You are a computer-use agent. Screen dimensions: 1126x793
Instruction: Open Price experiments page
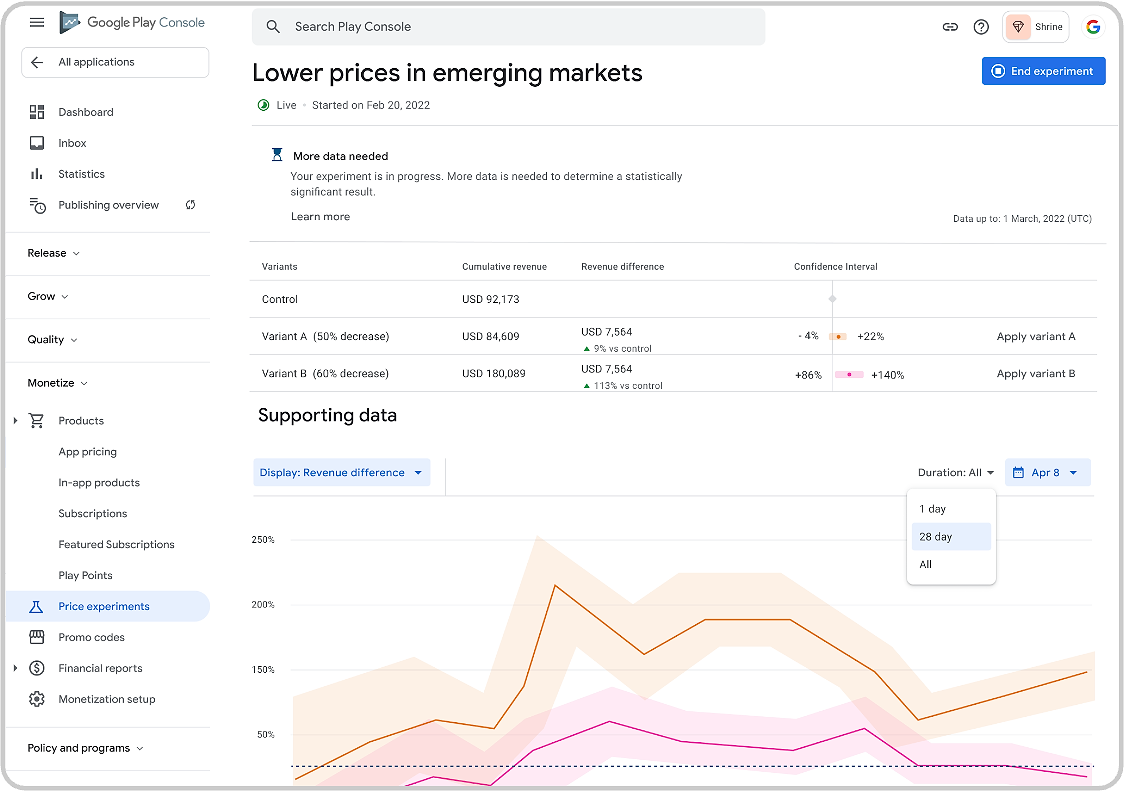click(108, 607)
